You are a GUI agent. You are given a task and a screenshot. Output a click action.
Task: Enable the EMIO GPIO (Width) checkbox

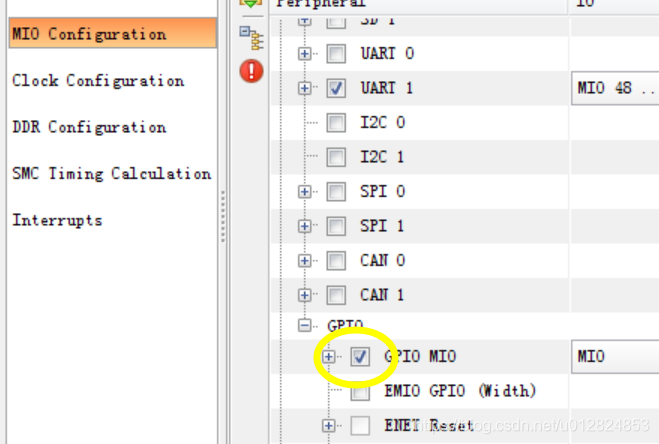coord(360,392)
